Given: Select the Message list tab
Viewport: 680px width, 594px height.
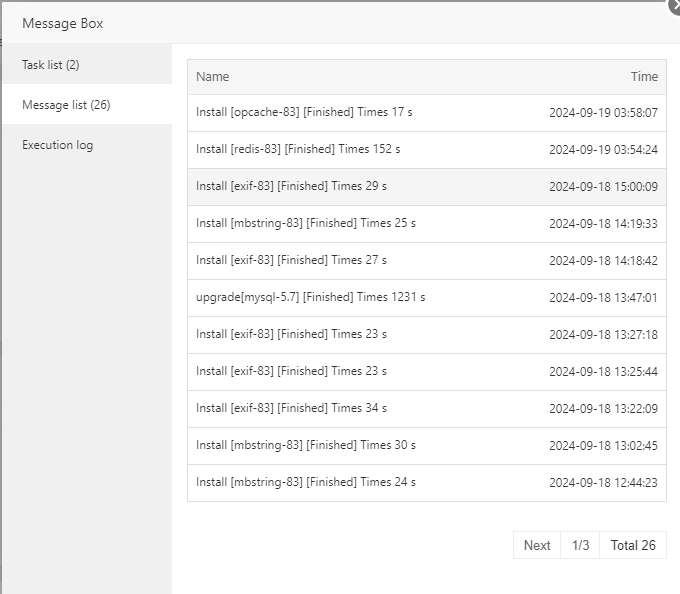Looking at the screenshot, I should pyautogui.click(x=66, y=105).
